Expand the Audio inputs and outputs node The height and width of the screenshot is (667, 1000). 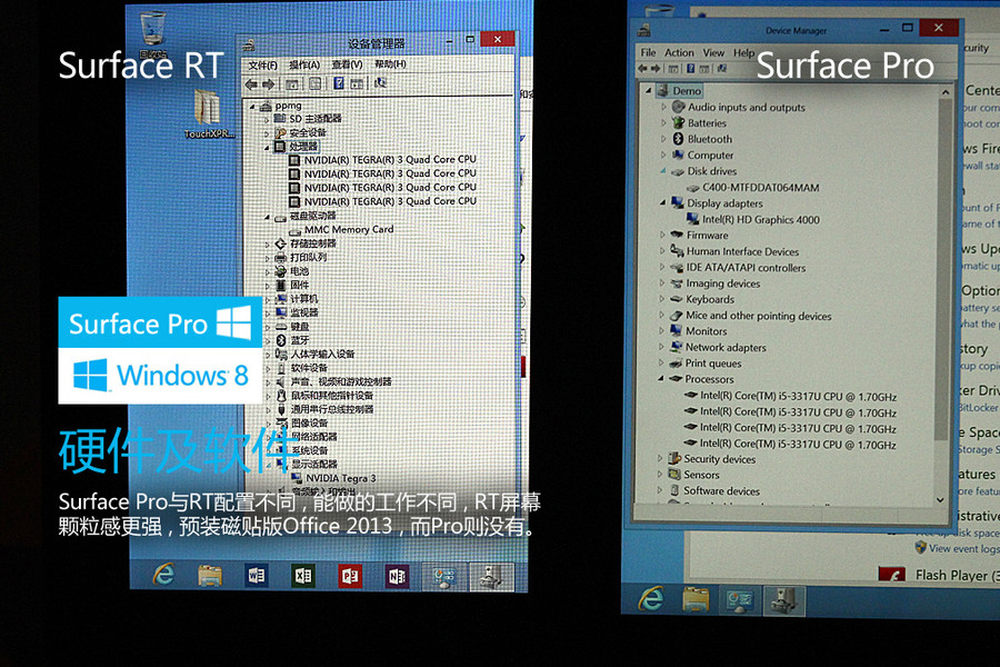pyautogui.click(x=663, y=107)
